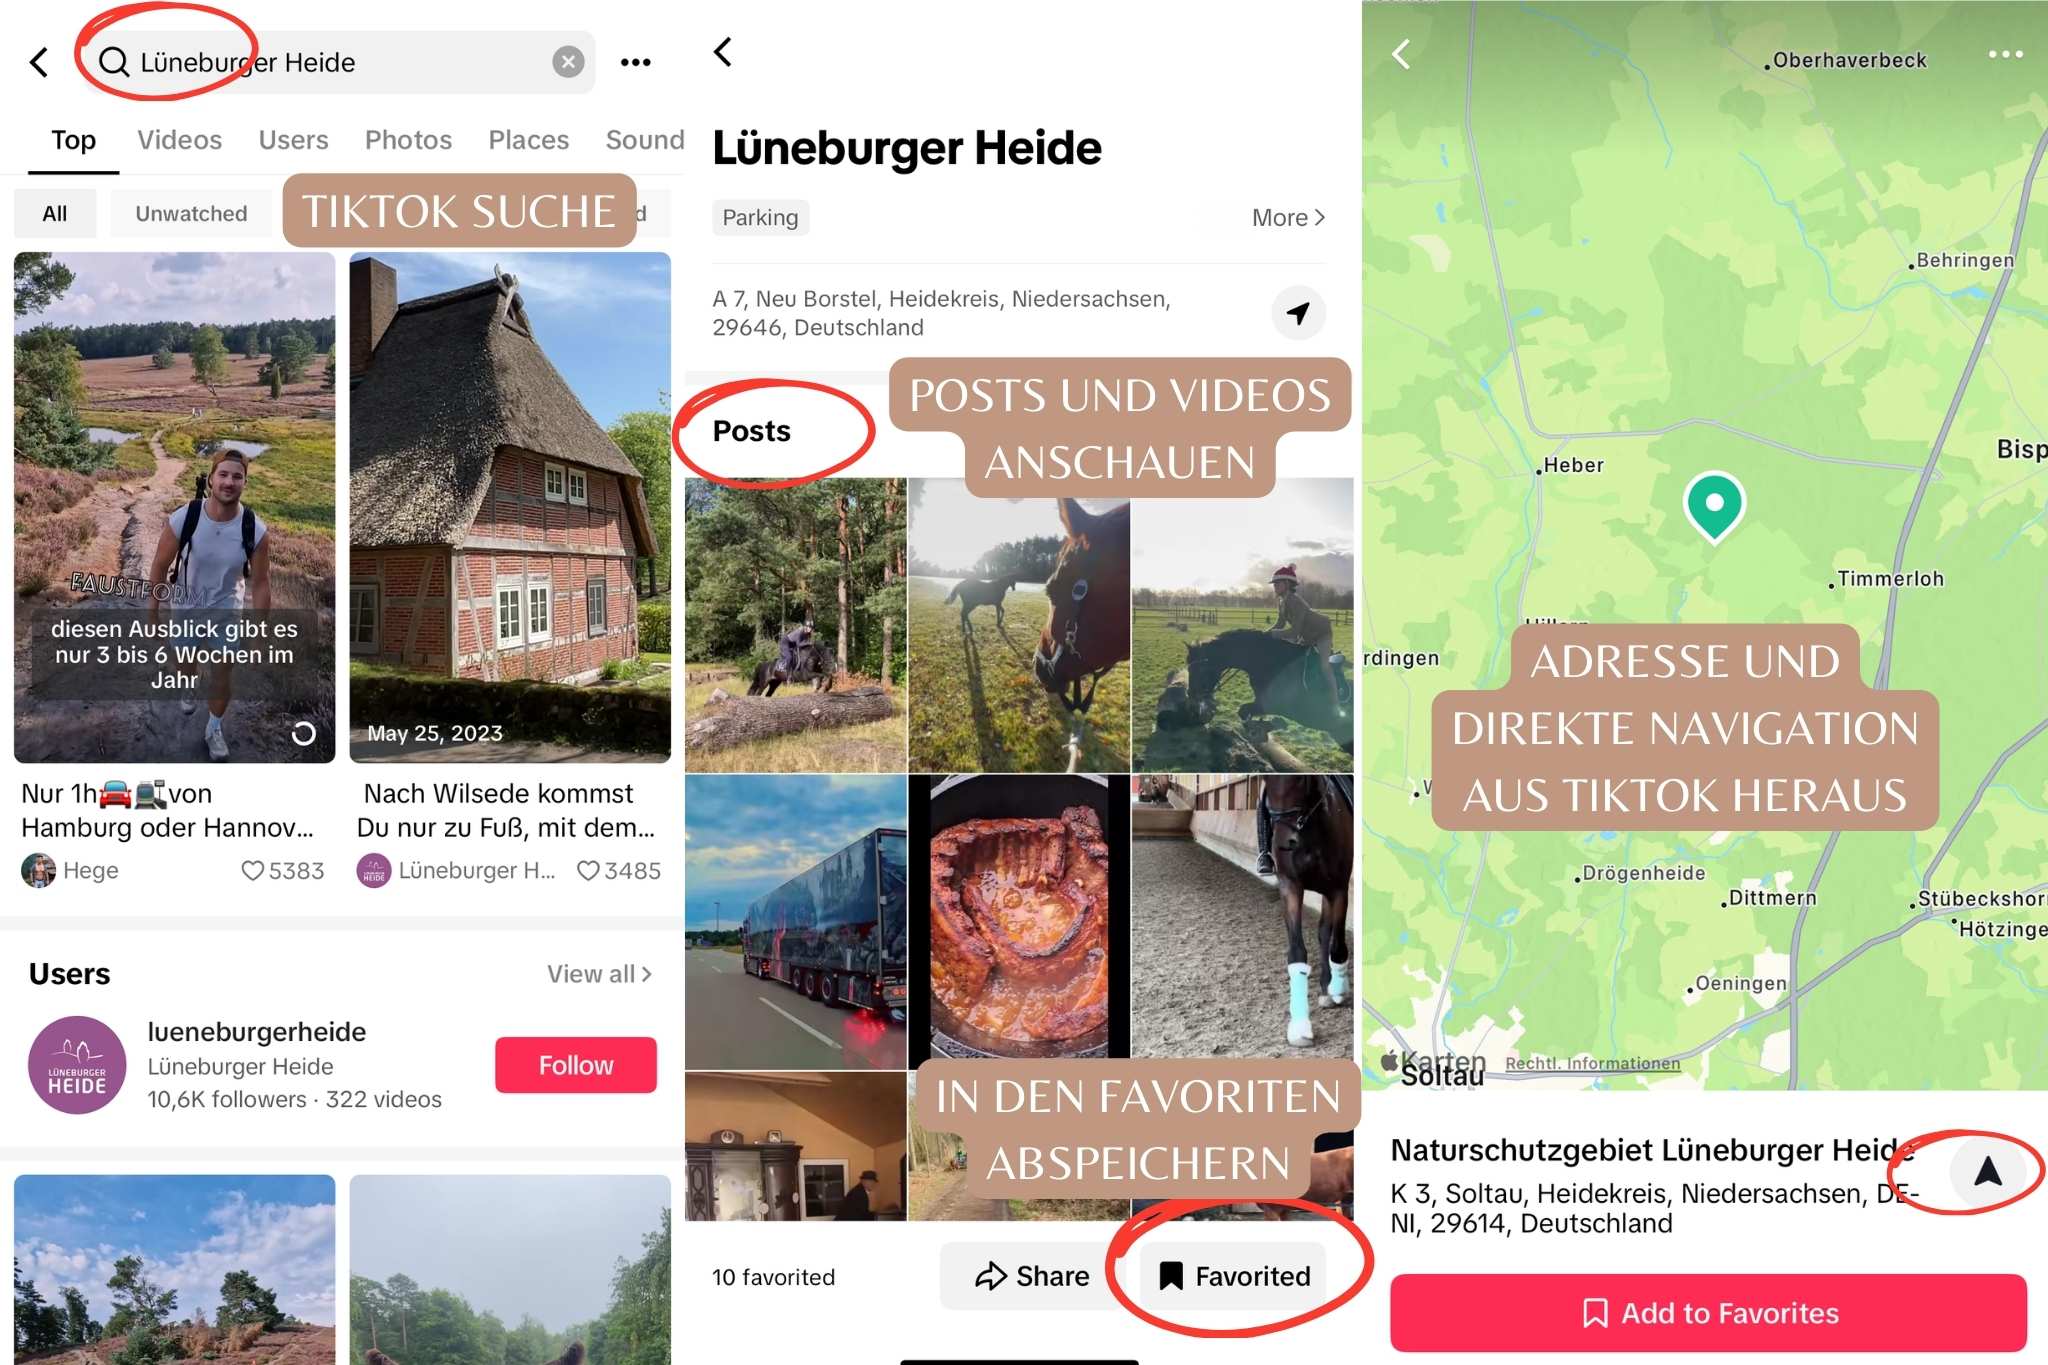Switch to the Places tab
2048x1365 pixels.
tap(528, 140)
